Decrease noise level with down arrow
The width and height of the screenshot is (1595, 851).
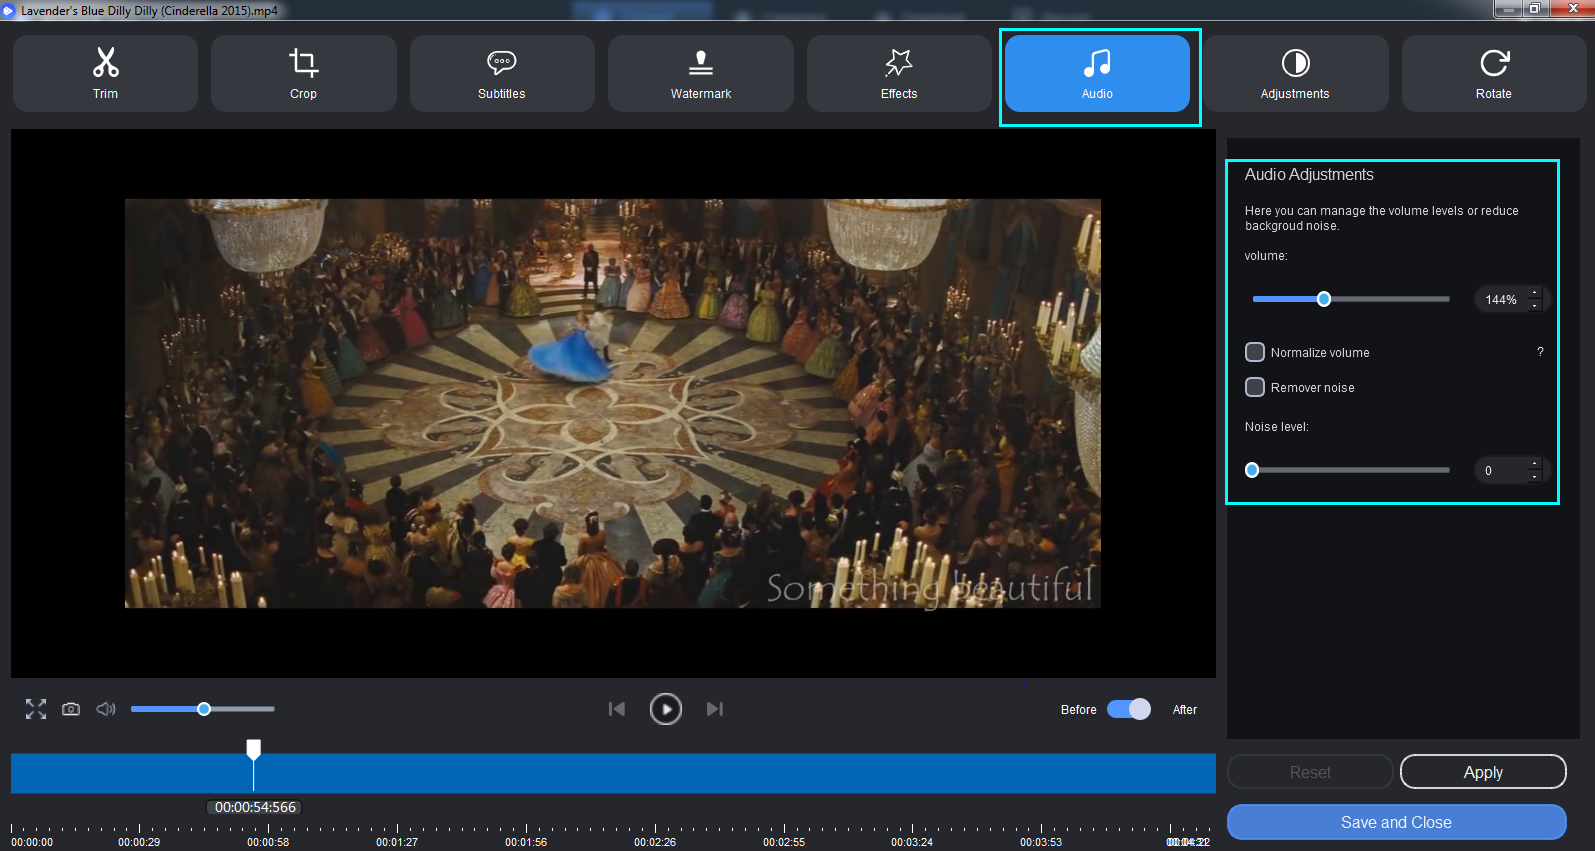[1535, 477]
